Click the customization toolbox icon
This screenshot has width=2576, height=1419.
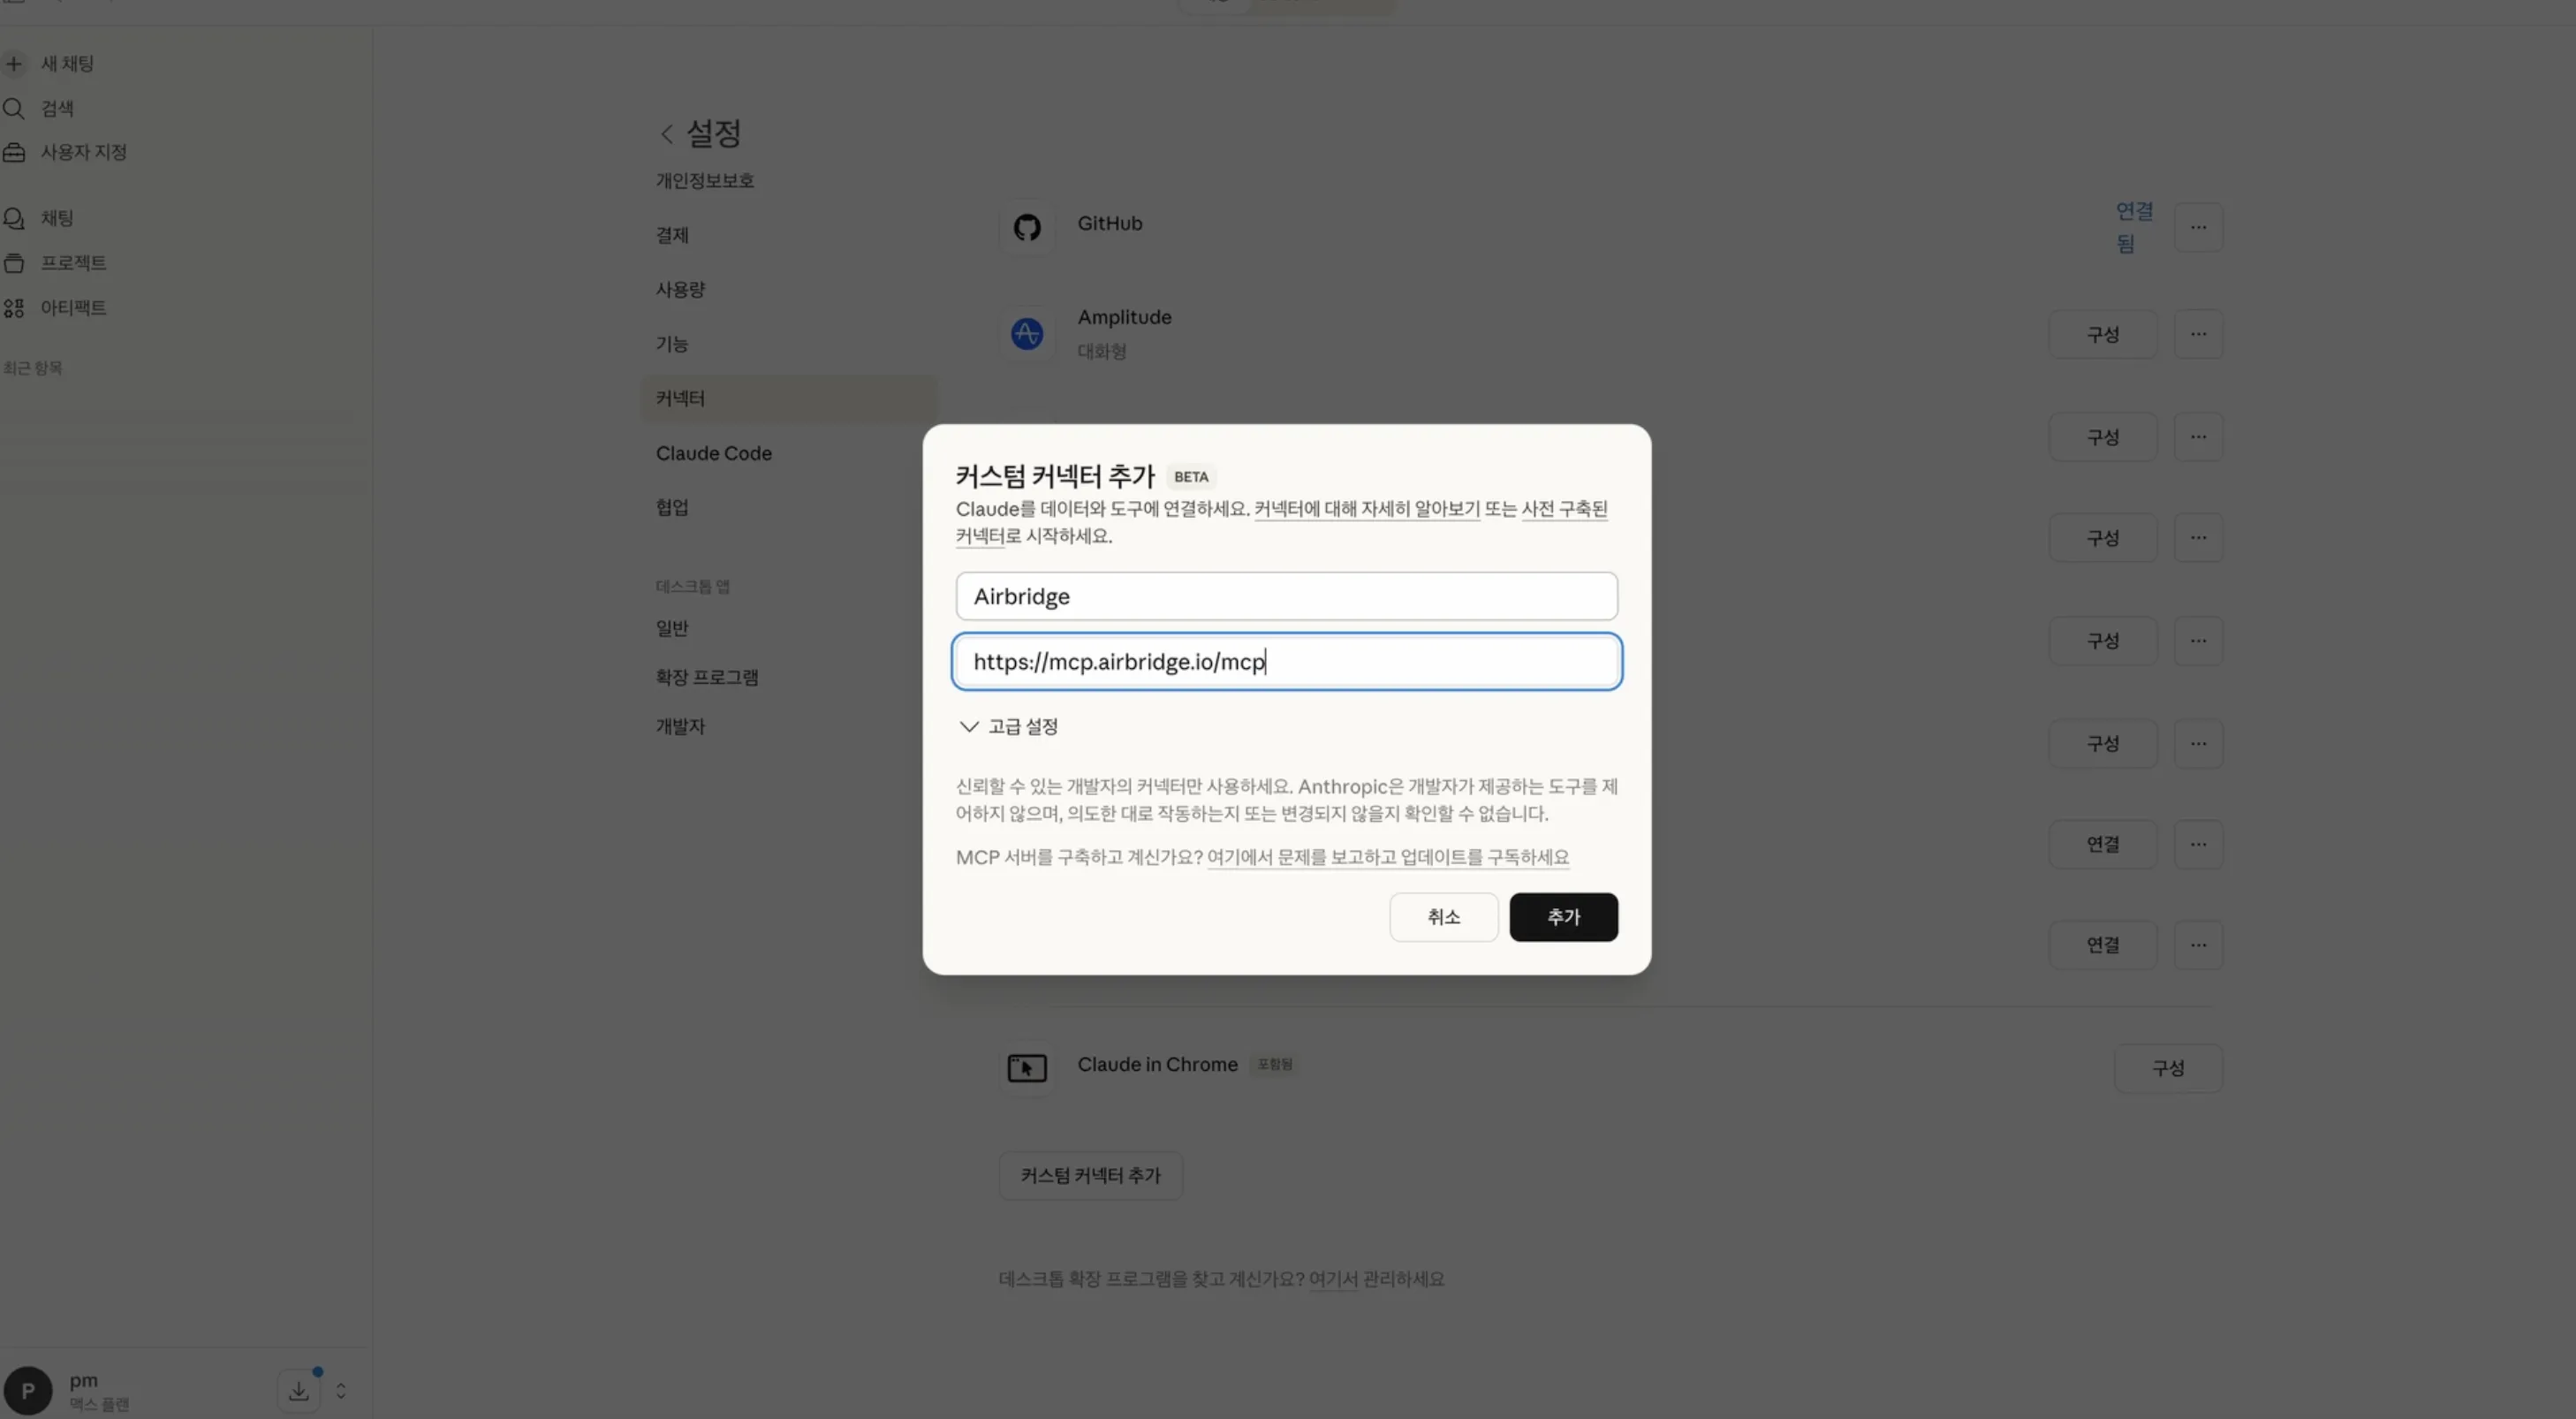(14, 152)
